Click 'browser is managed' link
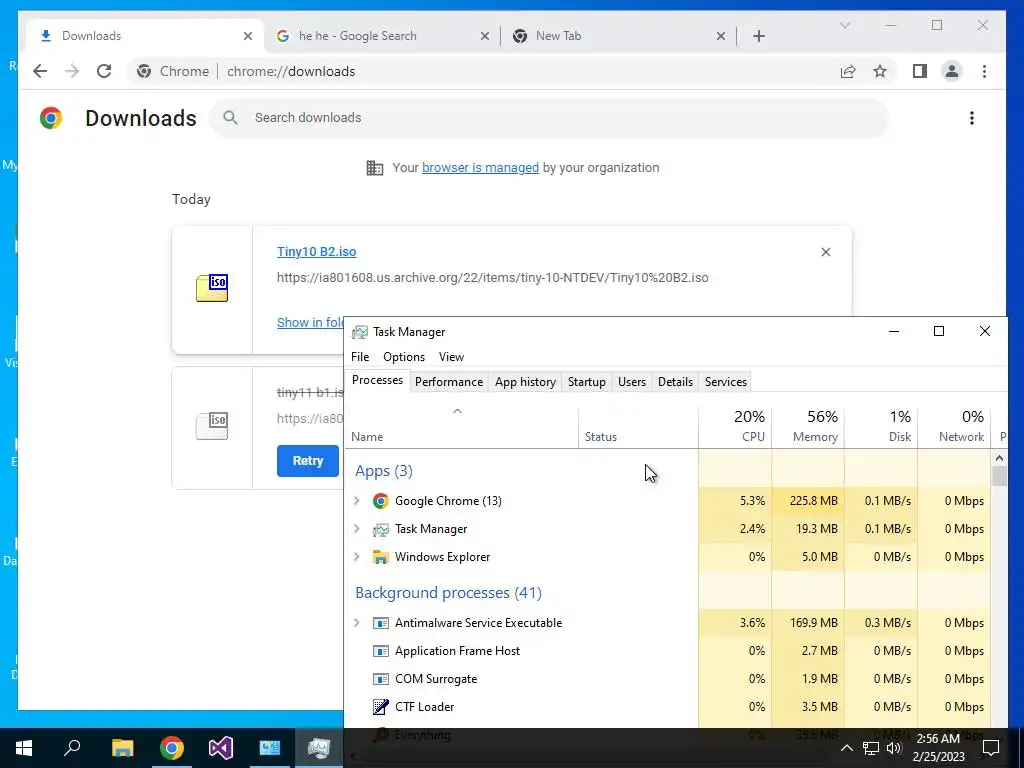Viewport: 1024px width, 768px height. coord(480,168)
